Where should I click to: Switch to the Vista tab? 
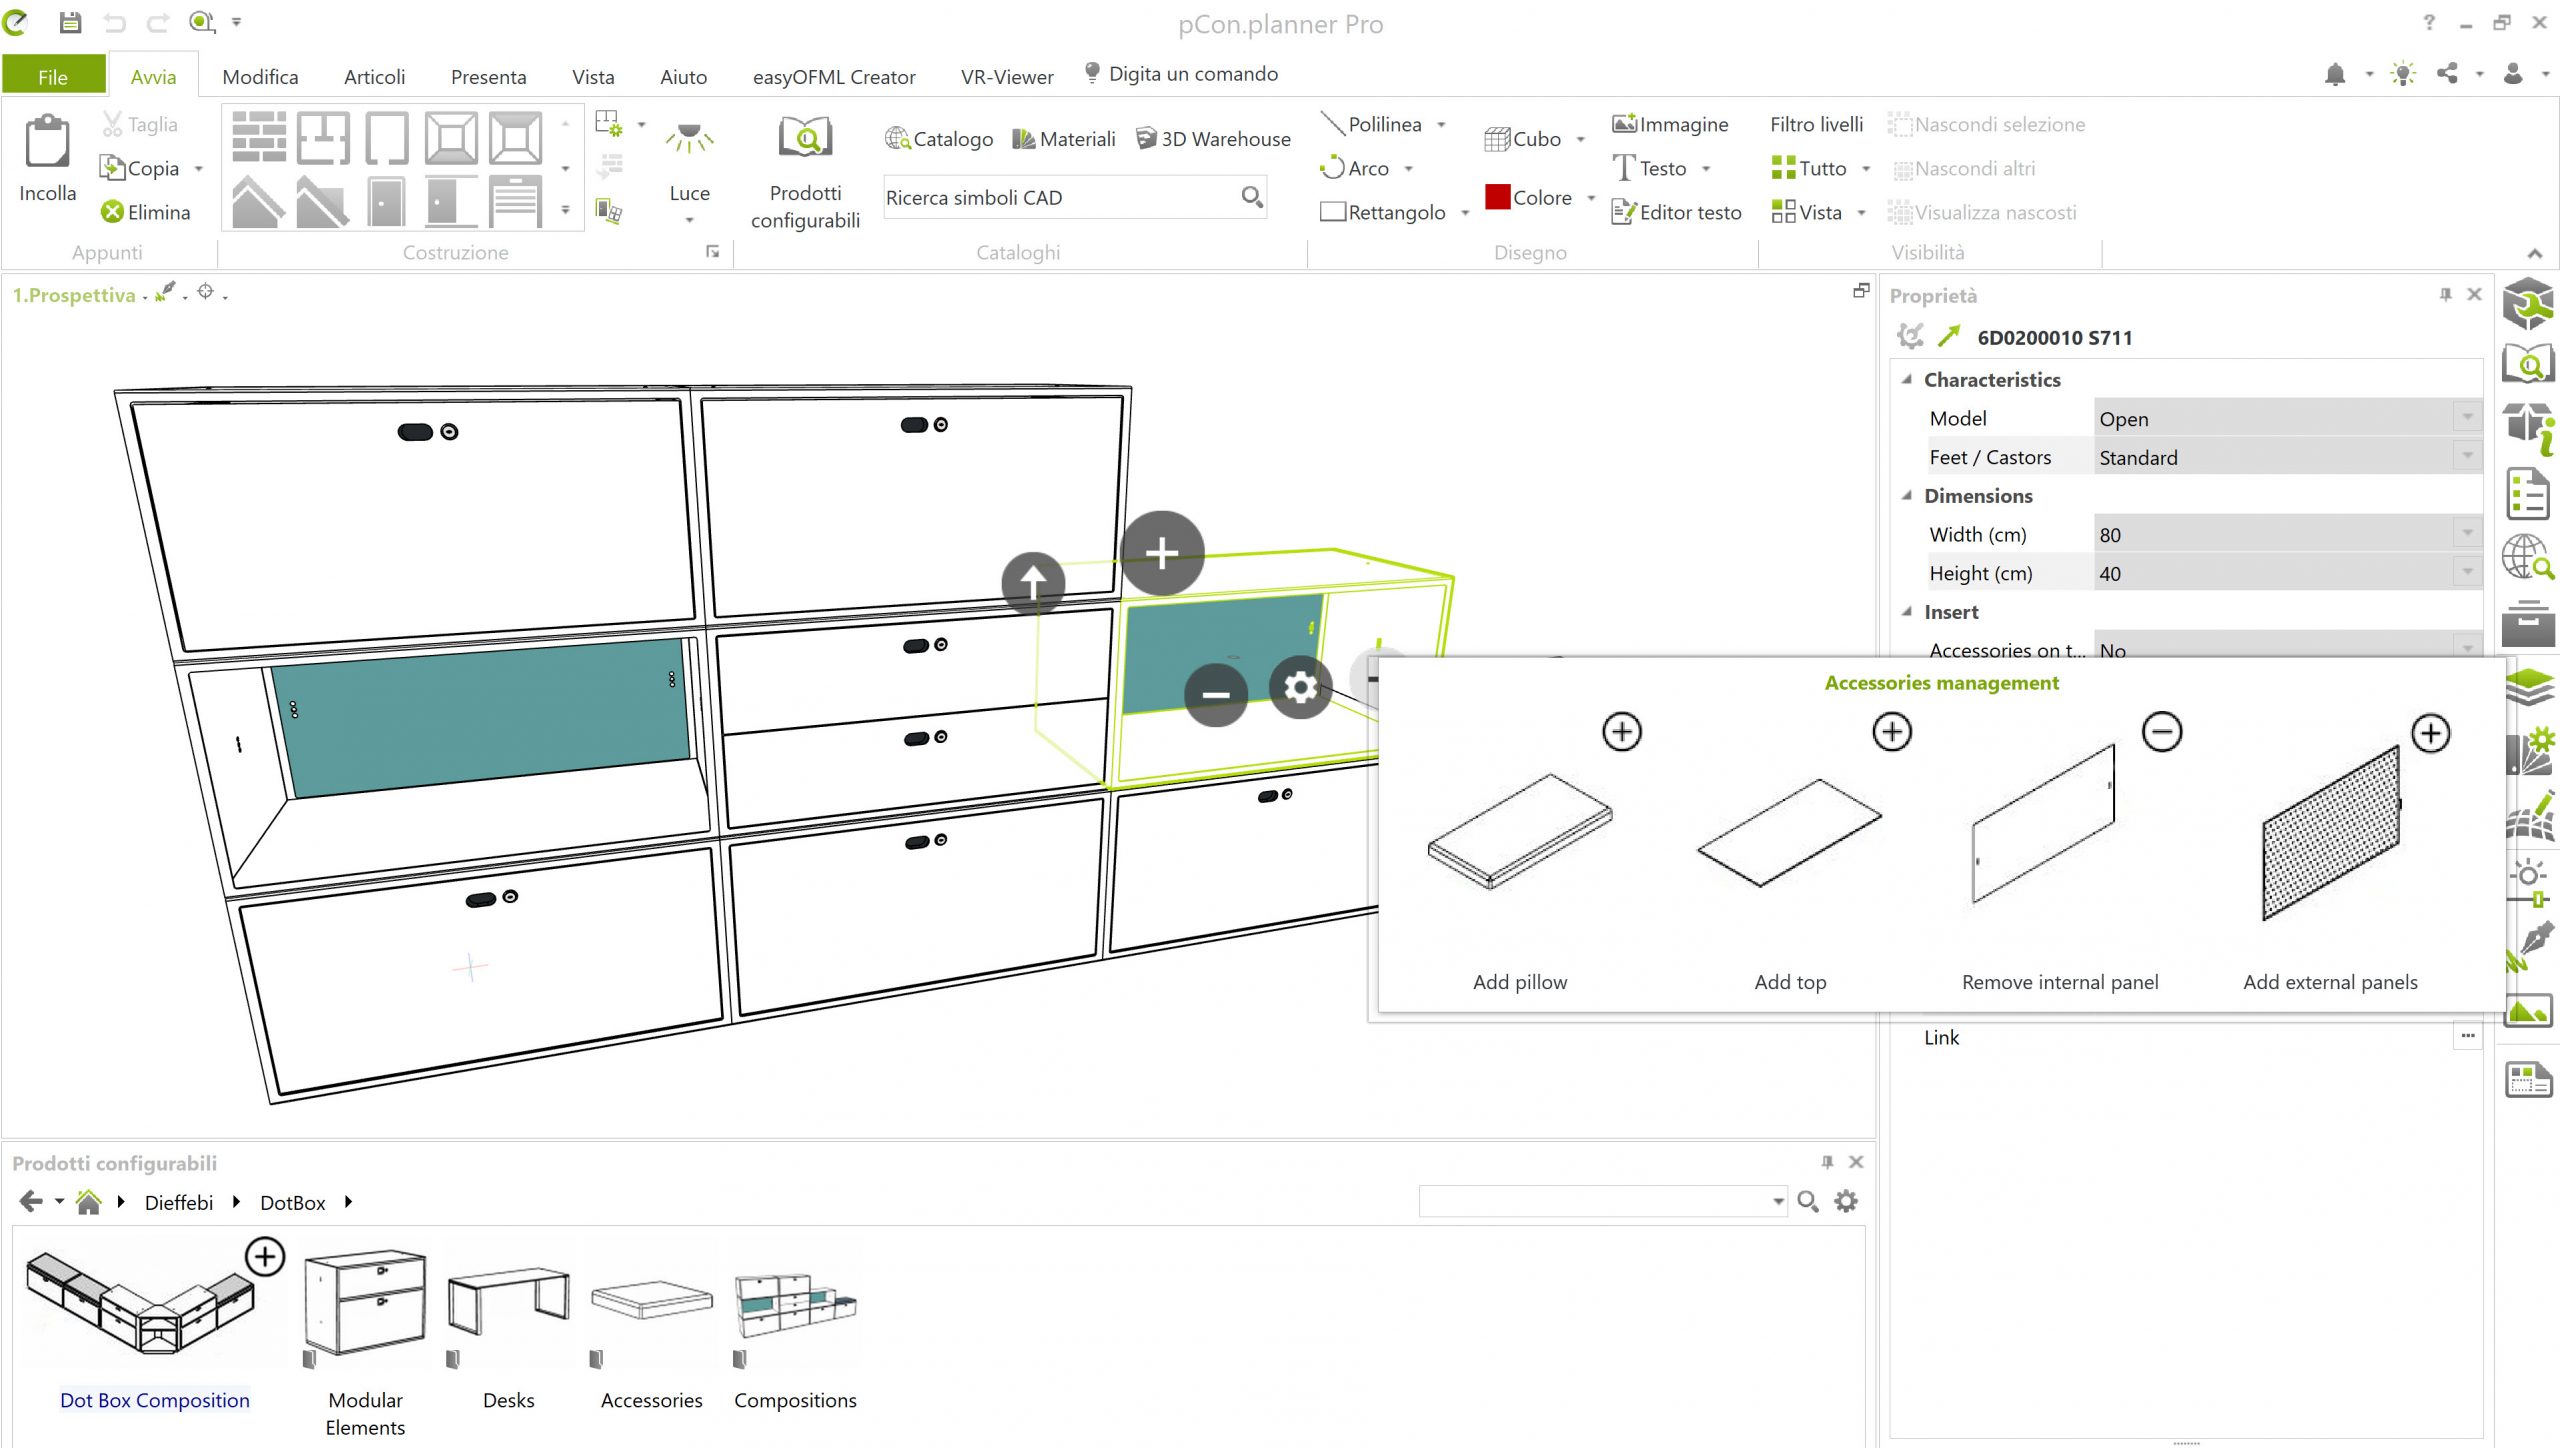[593, 76]
